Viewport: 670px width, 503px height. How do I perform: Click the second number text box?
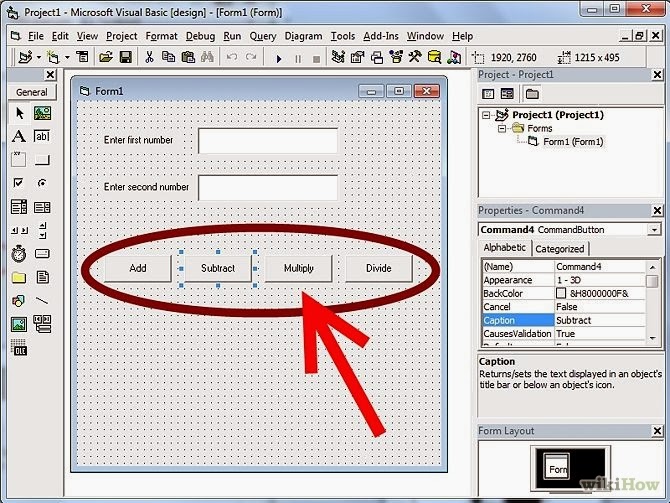click(268, 188)
